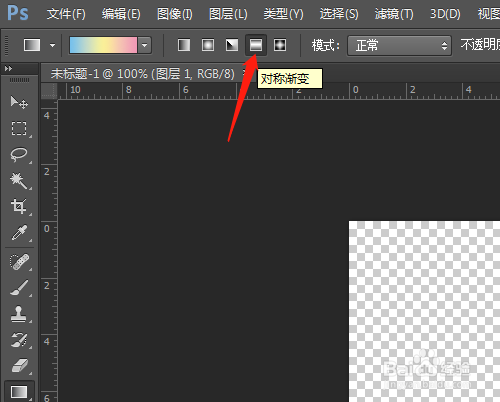
Task: Open the 图像(I) menu
Action: coord(175,14)
